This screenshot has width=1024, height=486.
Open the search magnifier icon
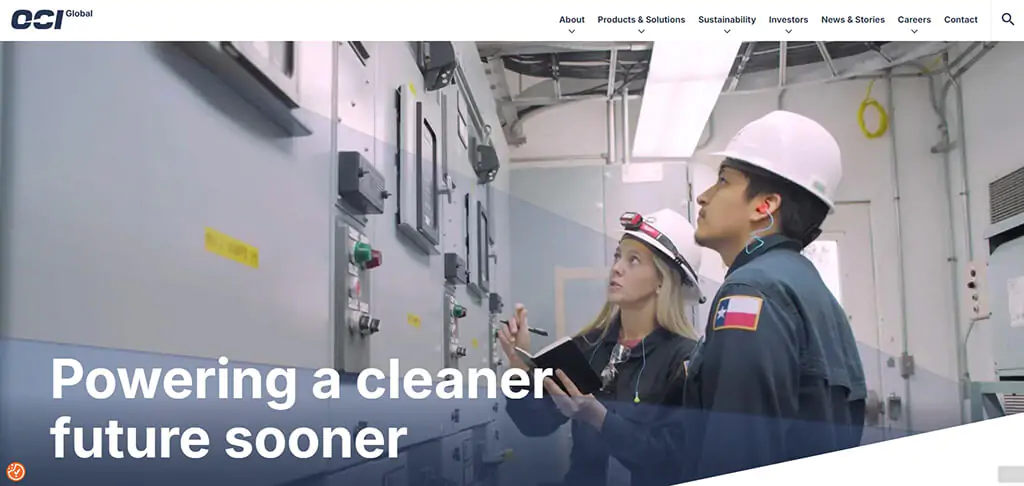1008,20
